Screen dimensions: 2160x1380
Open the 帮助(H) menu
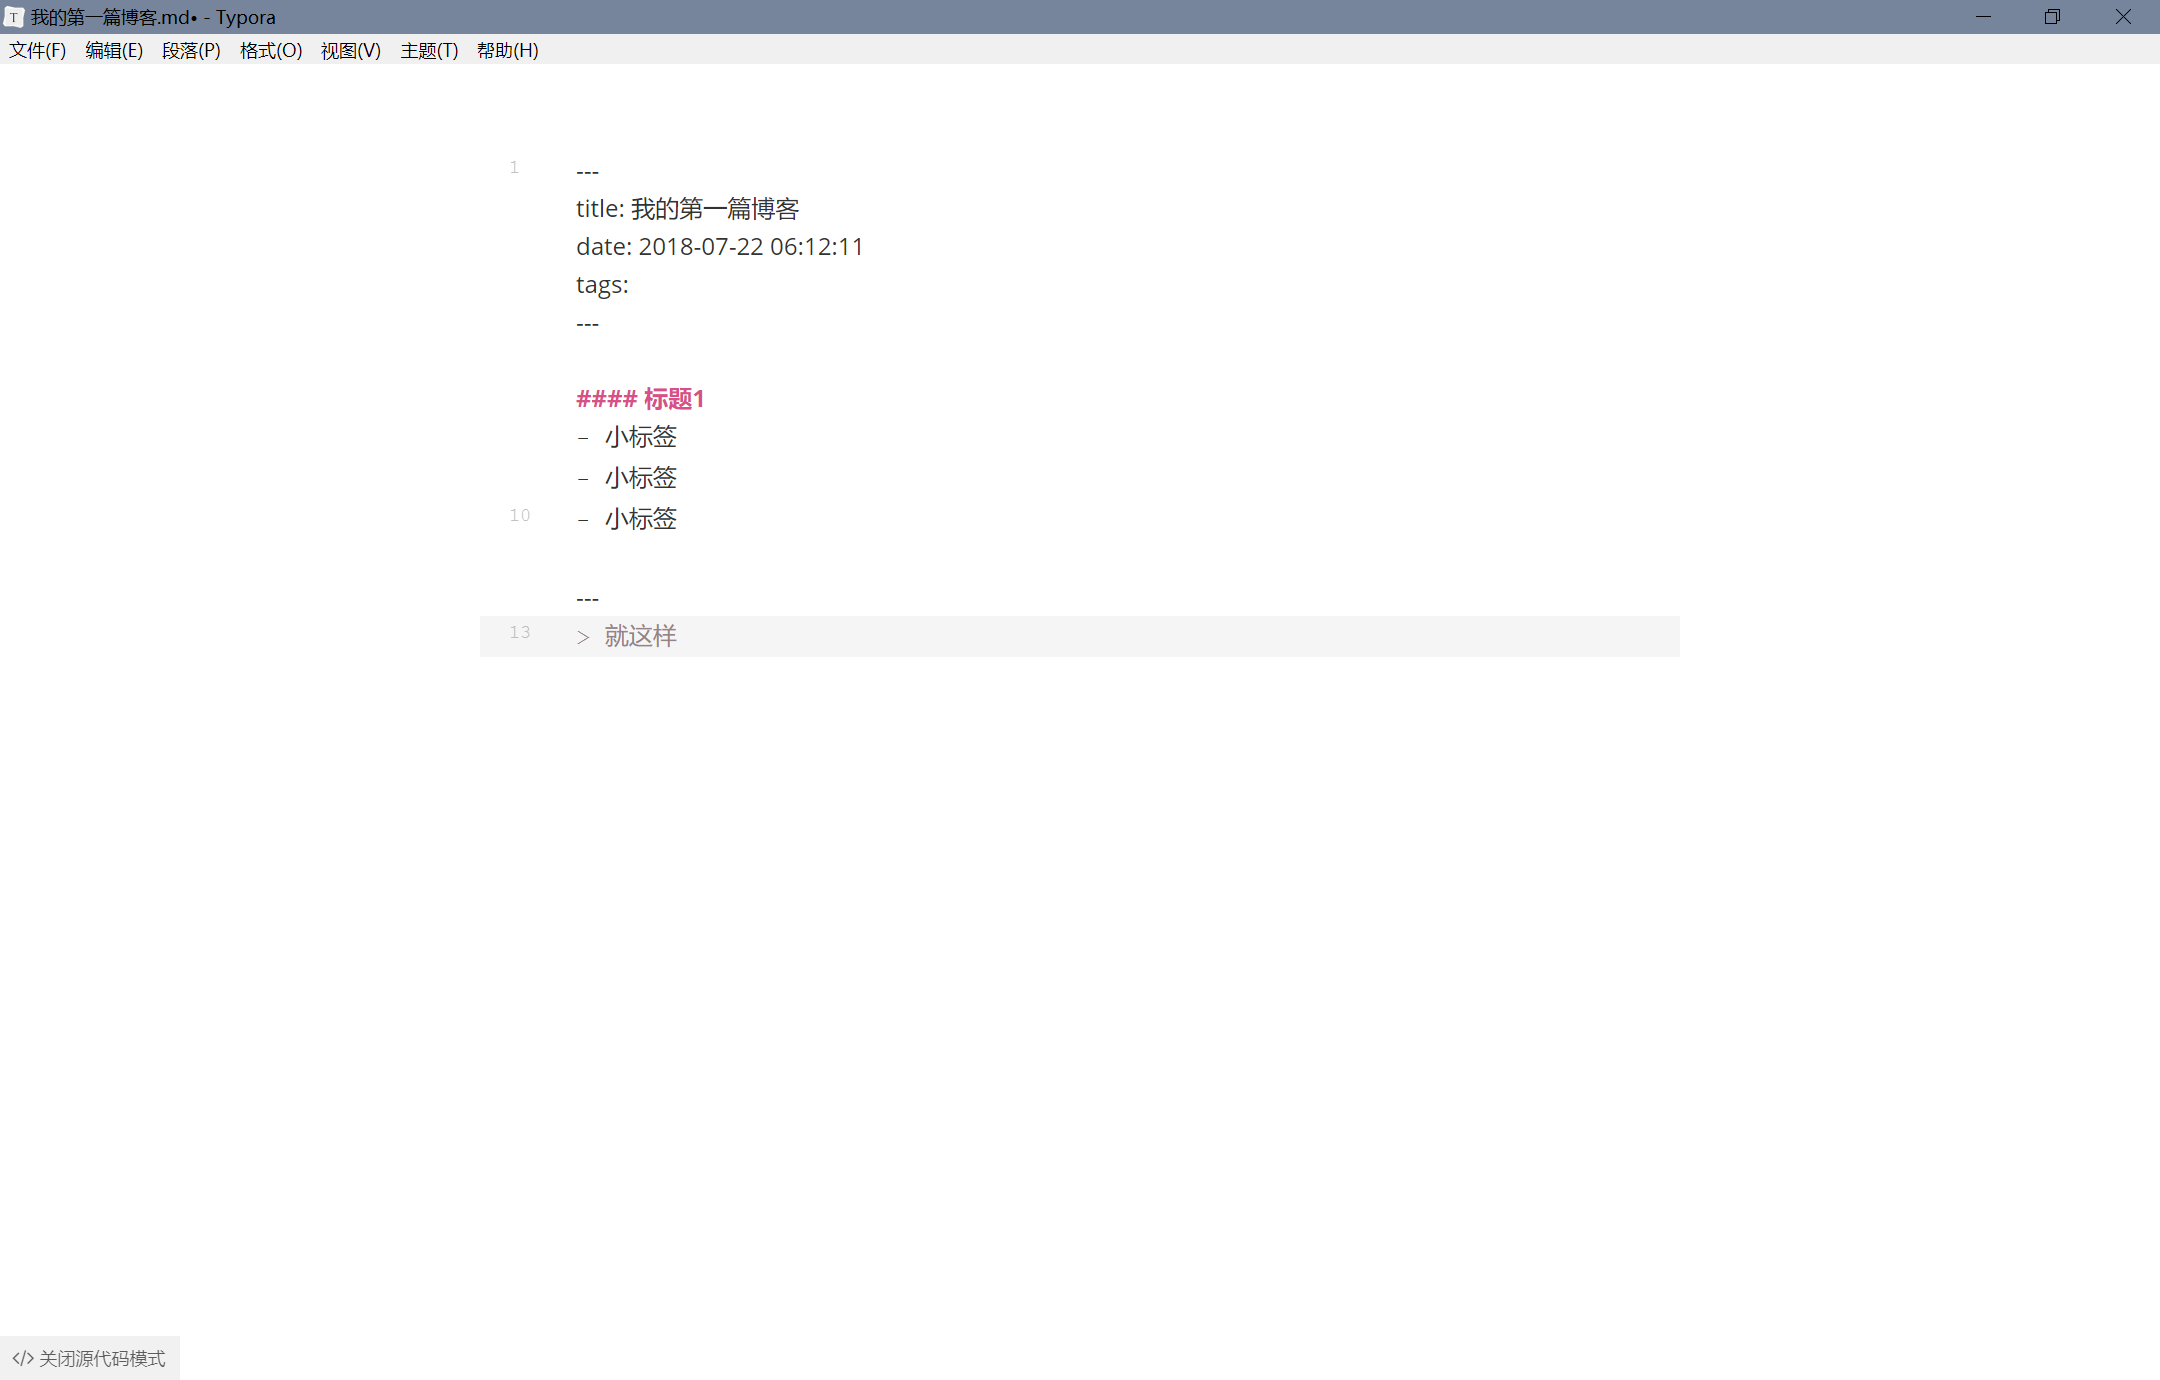click(x=508, y=50)
